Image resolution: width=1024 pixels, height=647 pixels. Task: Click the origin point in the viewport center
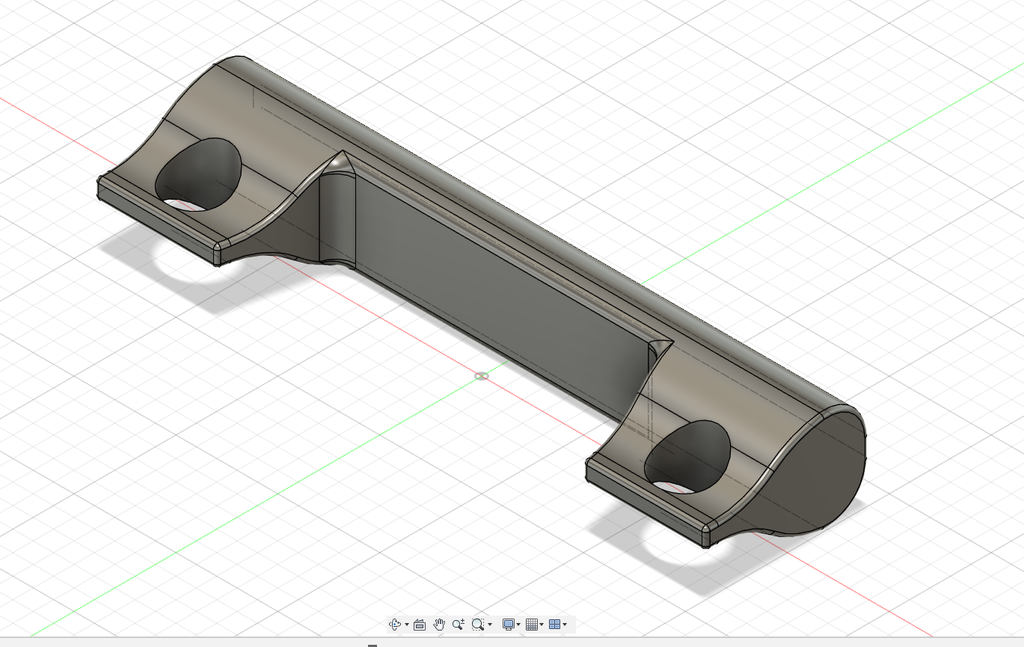[x=483, y=375]
